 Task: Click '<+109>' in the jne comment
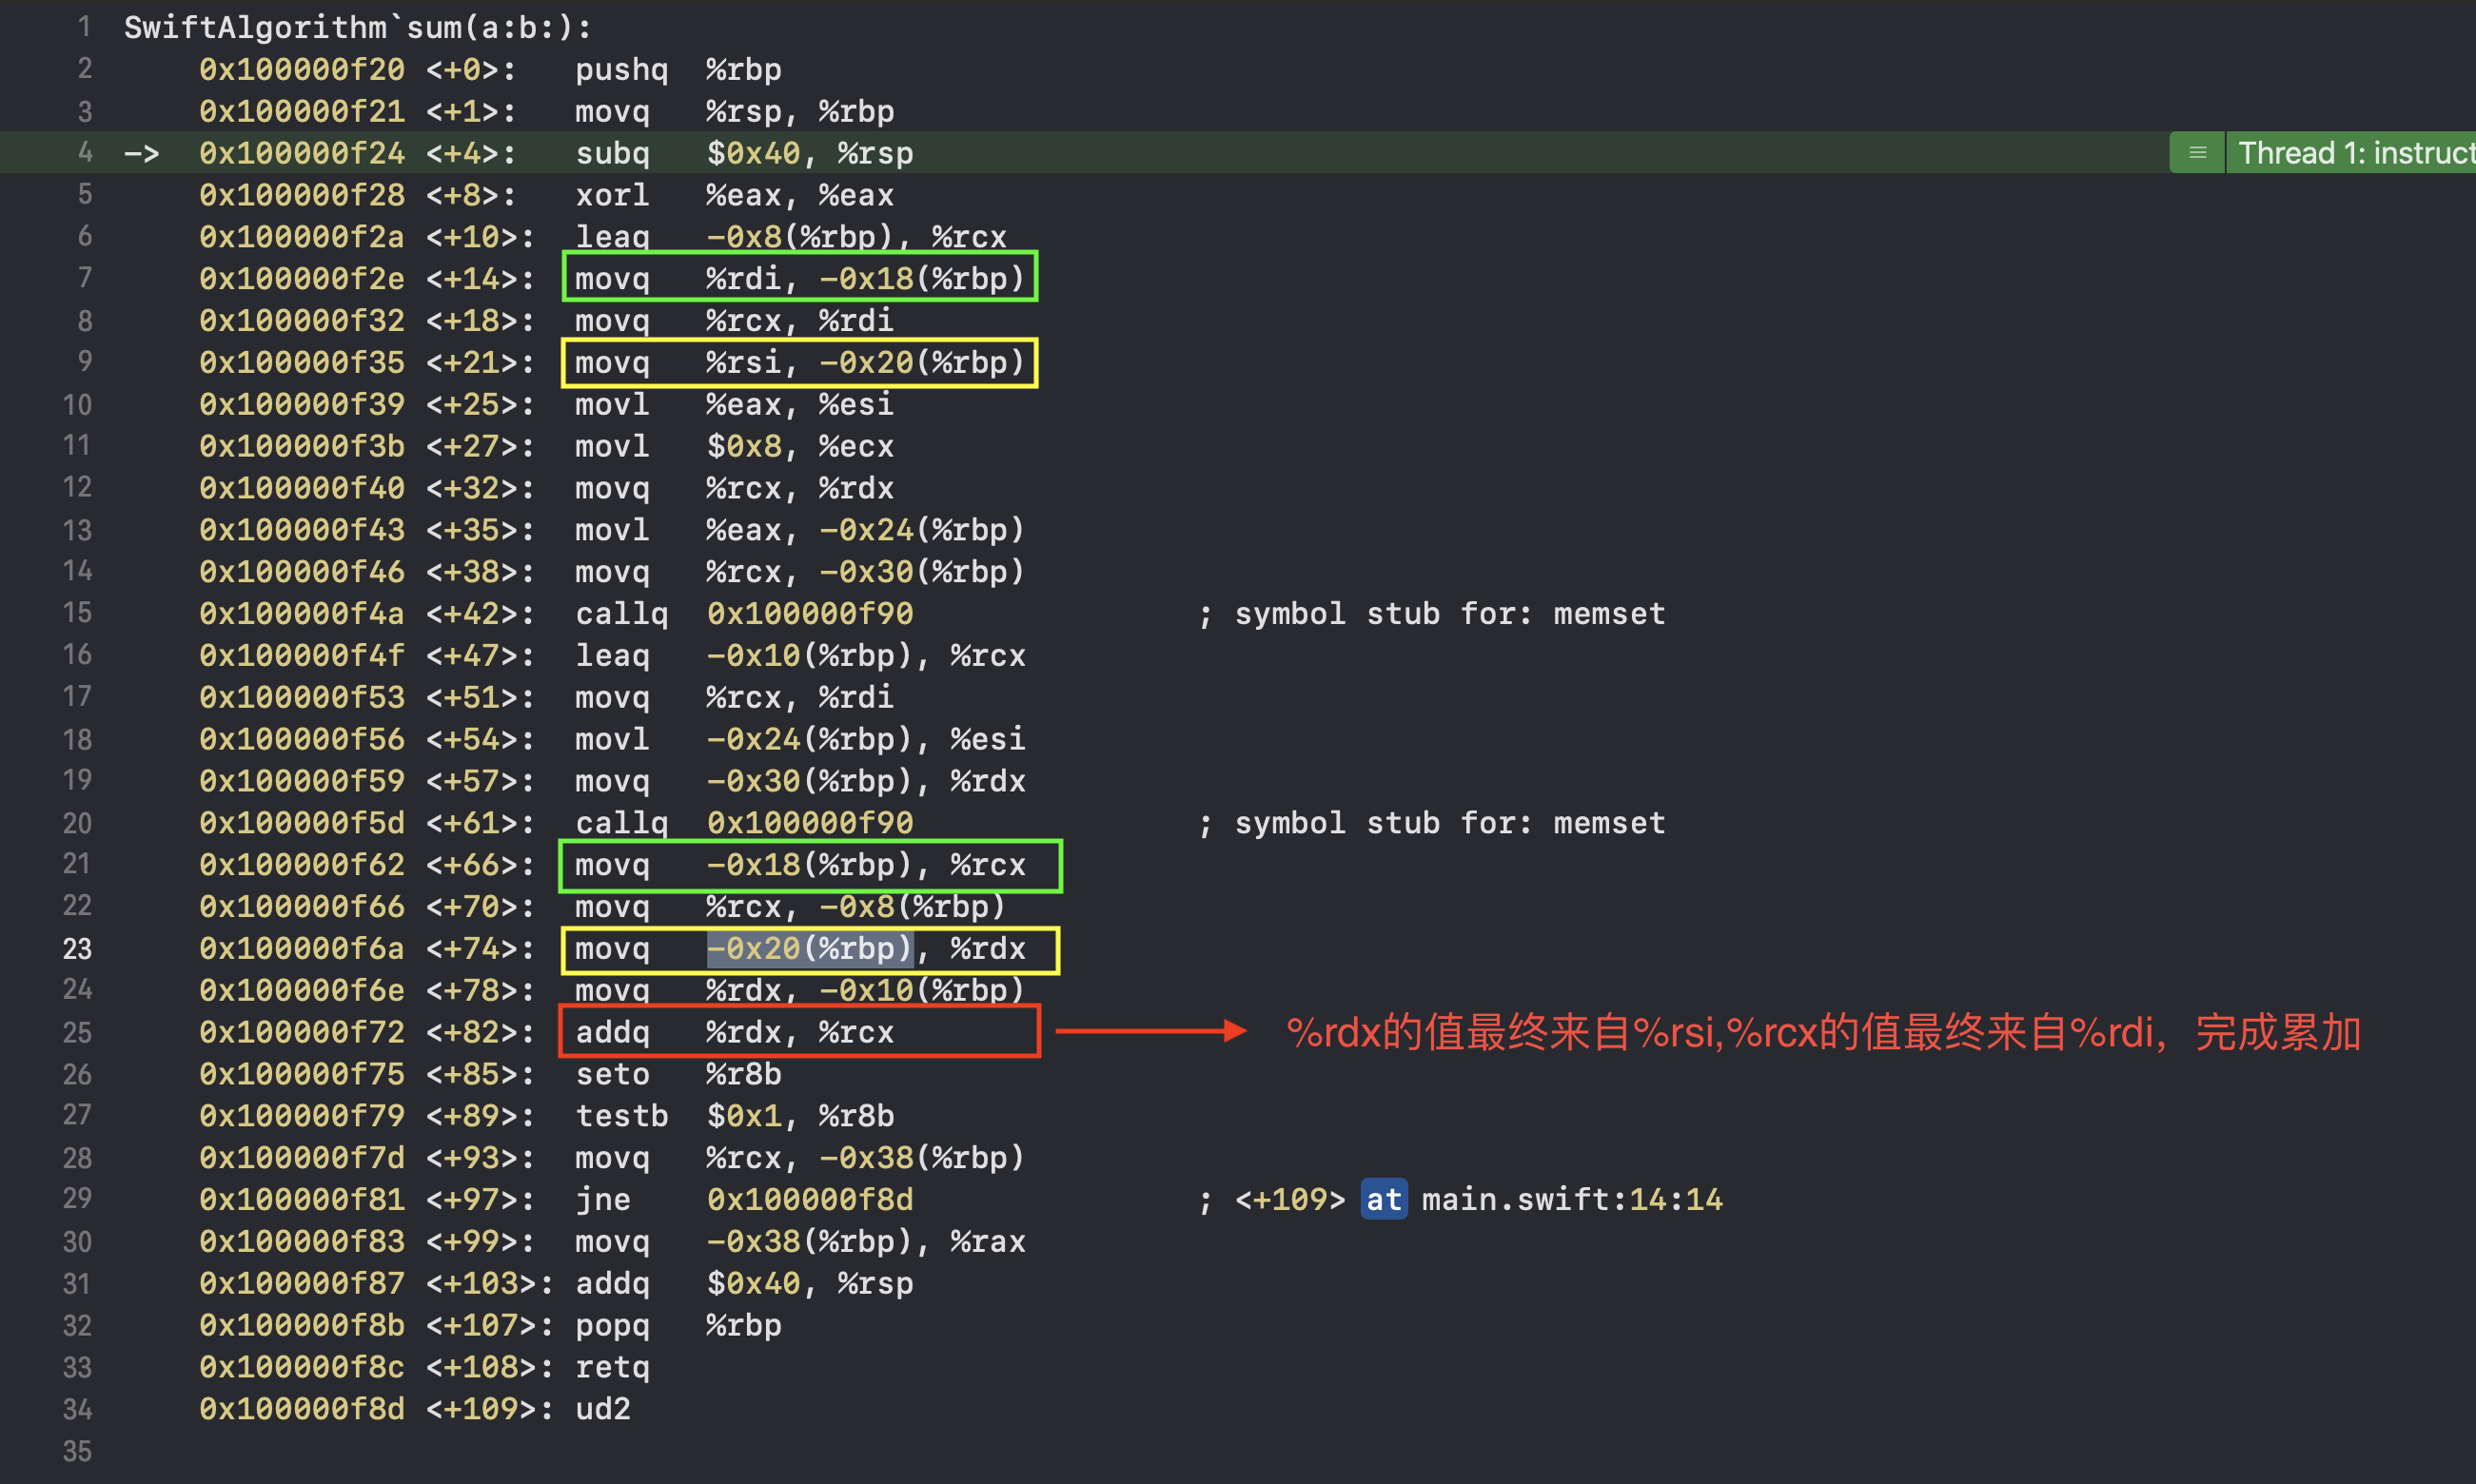tap(1290, 1200)
